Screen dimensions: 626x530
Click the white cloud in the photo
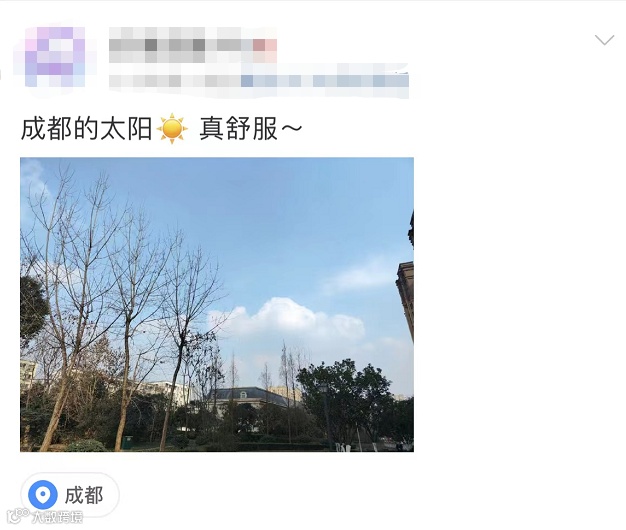[288, 318]
